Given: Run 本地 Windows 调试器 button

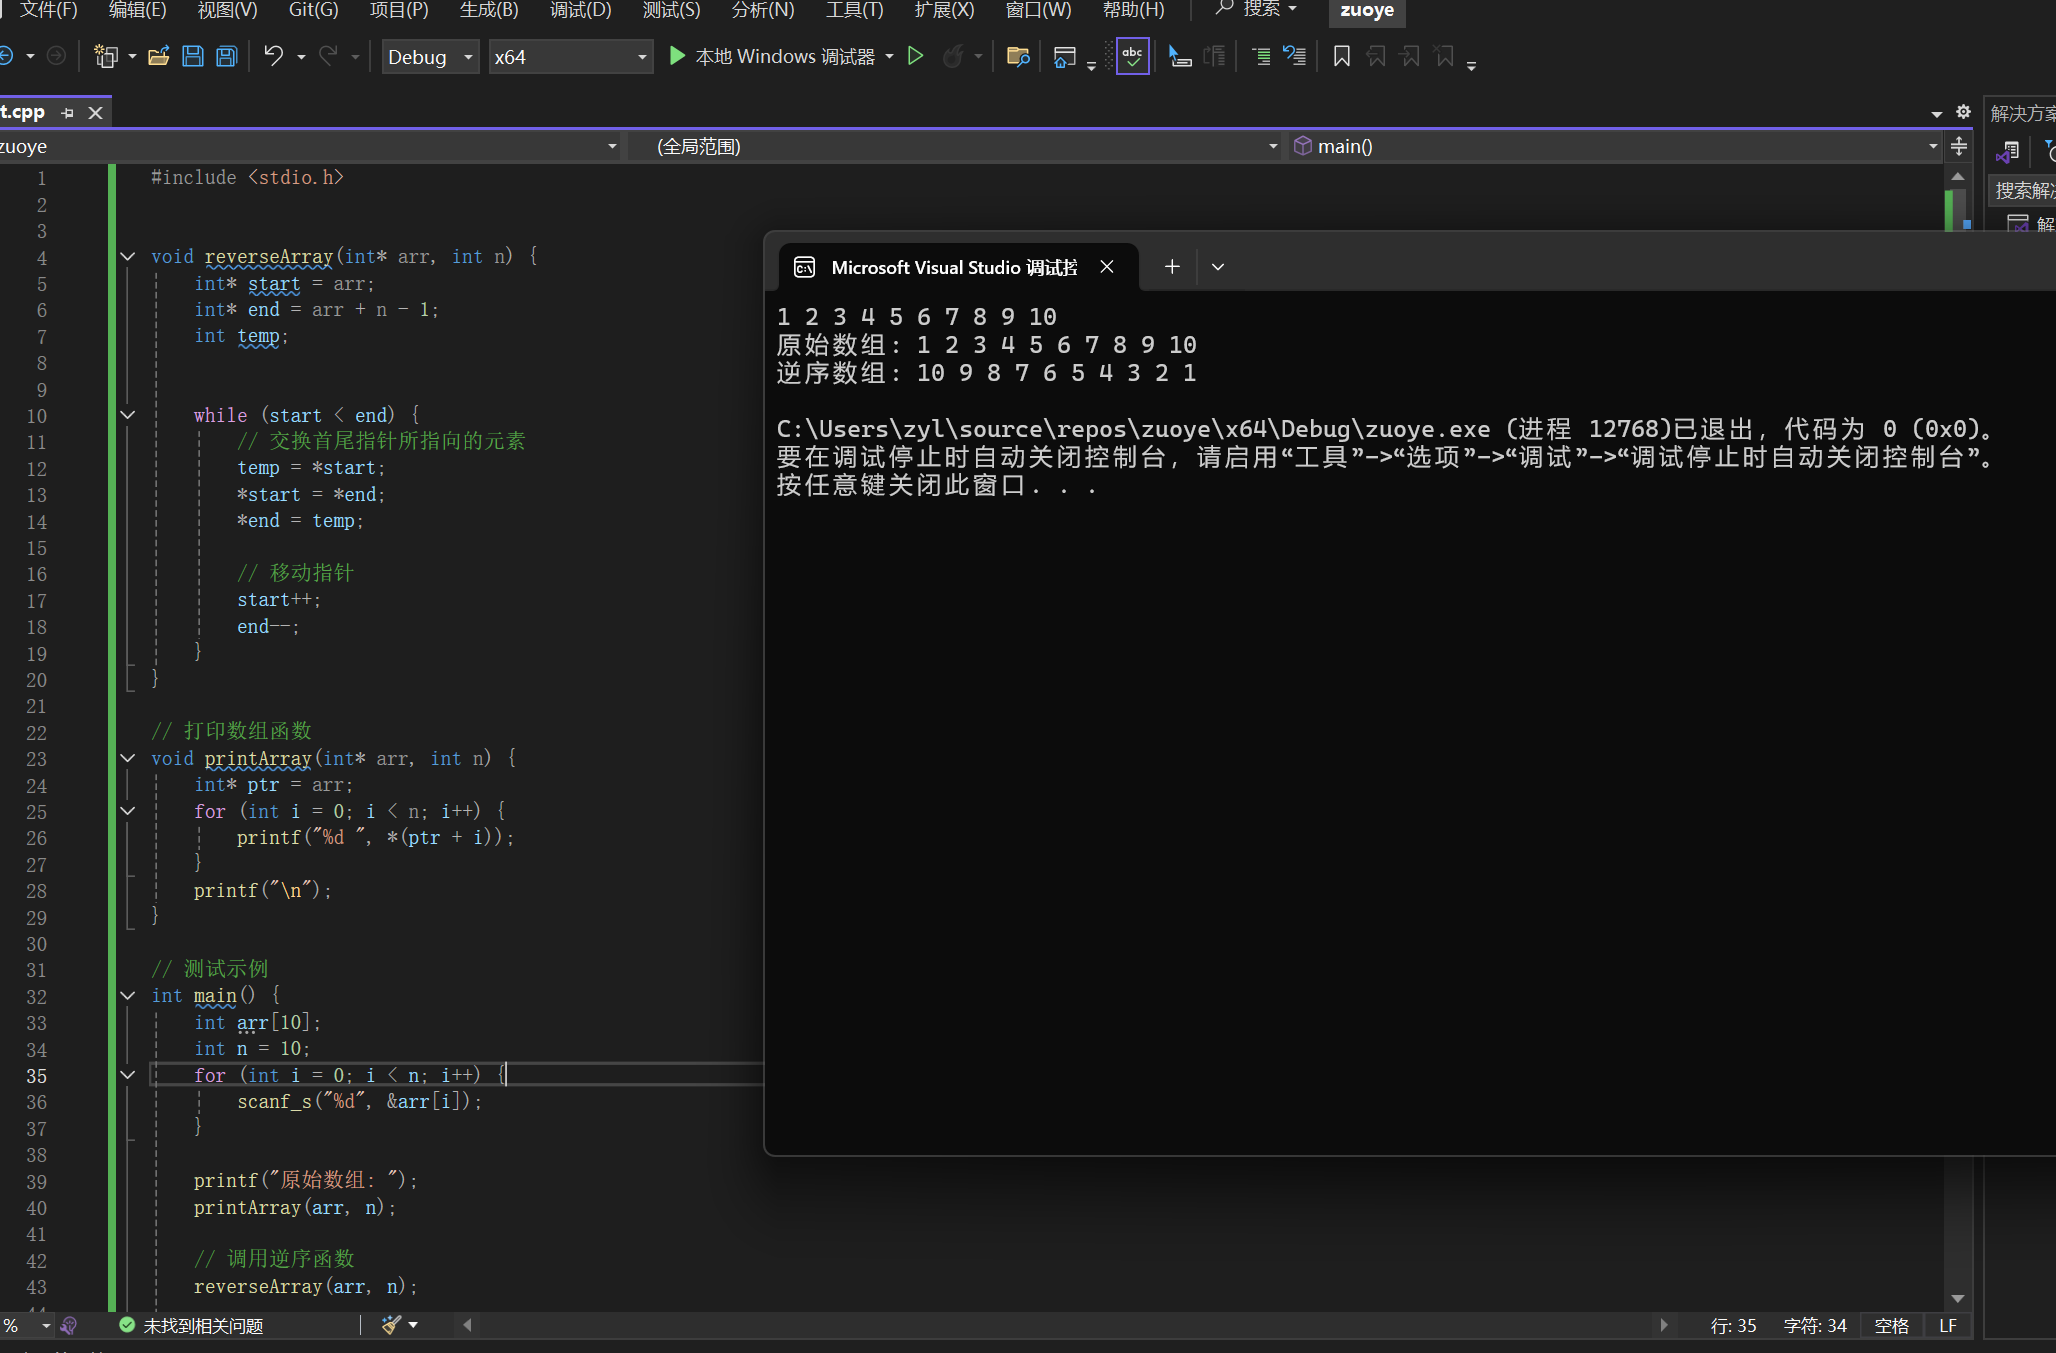Looking at the screenshot, I should point(772,56).
